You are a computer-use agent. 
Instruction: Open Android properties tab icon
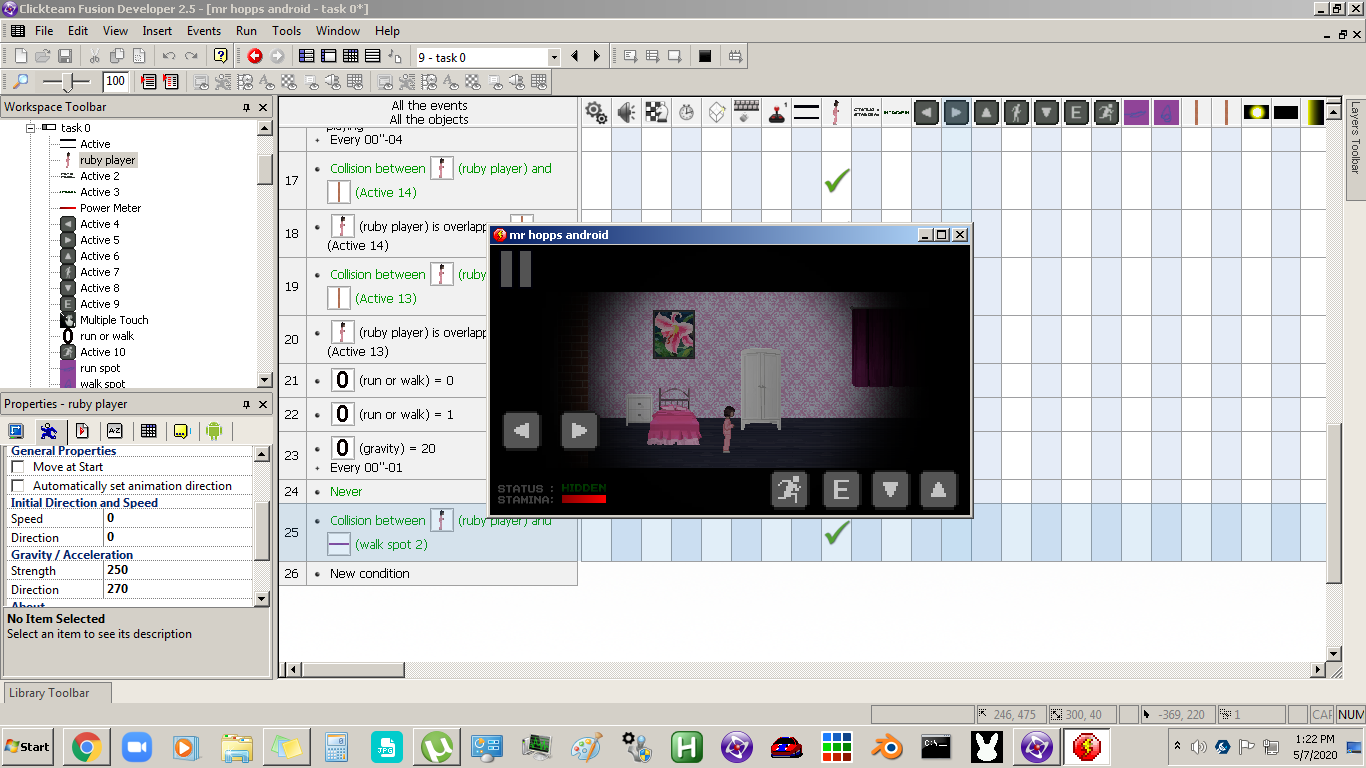pyautogui.click(x=213, y=431)
